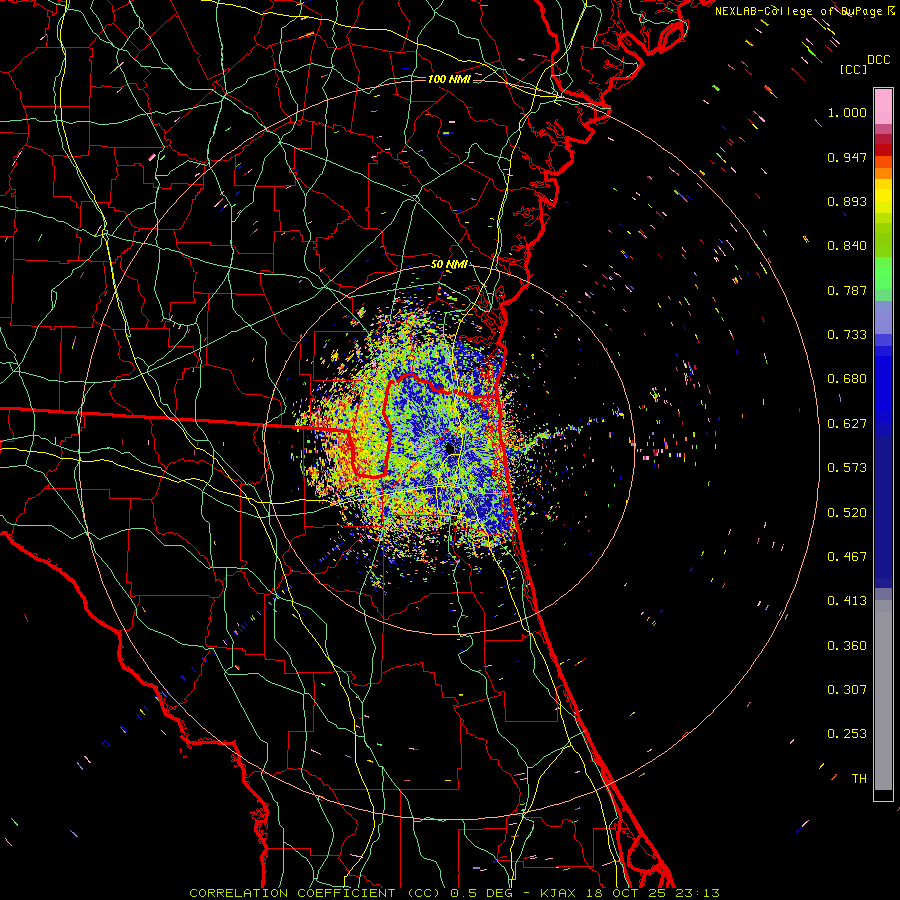Image resolution: width=900 pixels, height=900 pixels.
Task: Click the 50 NMI range ring label
Action: pyautogui.click(x=449, y=265)
